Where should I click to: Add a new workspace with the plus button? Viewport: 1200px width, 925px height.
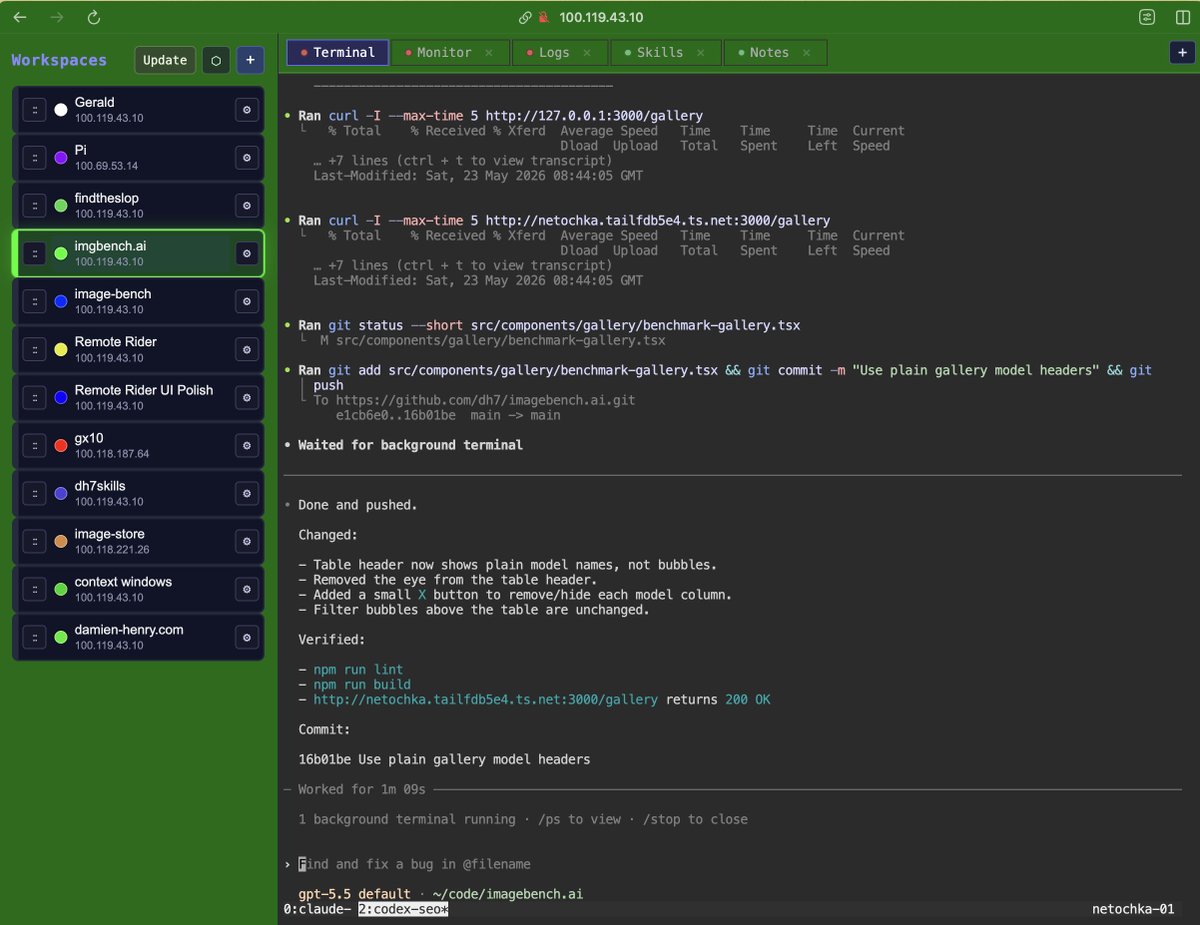(250, 60)
